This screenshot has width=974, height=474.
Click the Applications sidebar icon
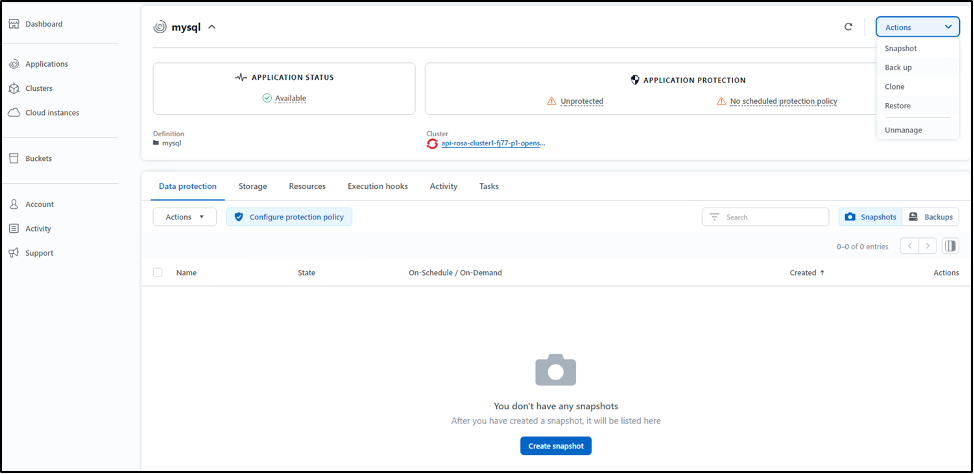pyautogui.click(x=14, y=64)
